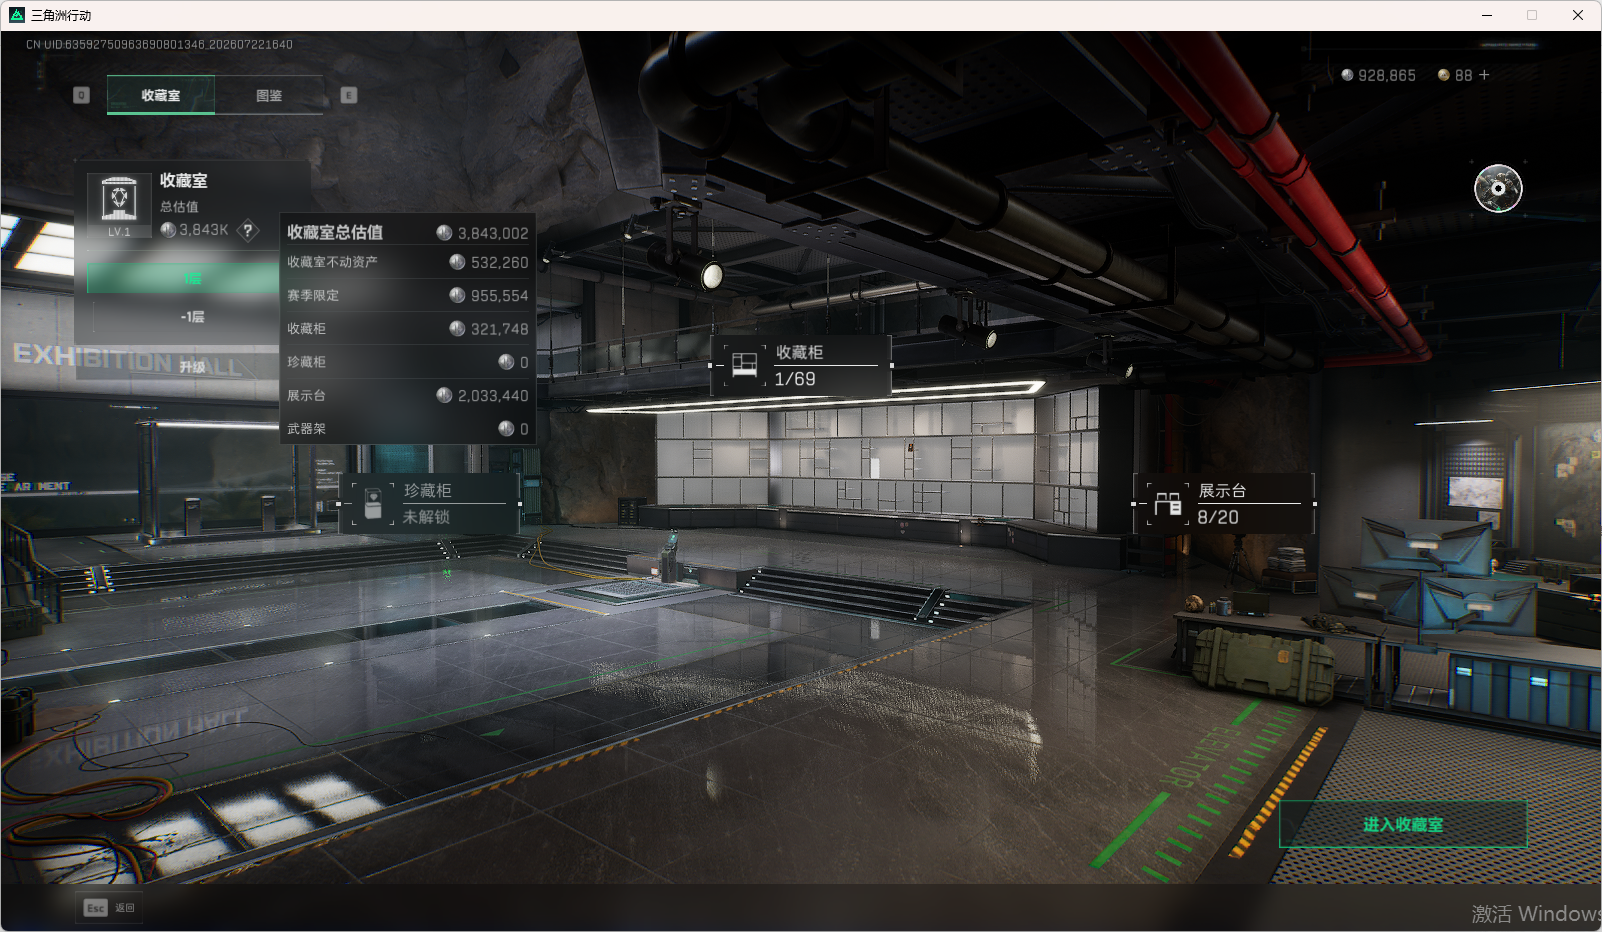
Task: Open the 图鉴 tab
Action: (269, 95)
